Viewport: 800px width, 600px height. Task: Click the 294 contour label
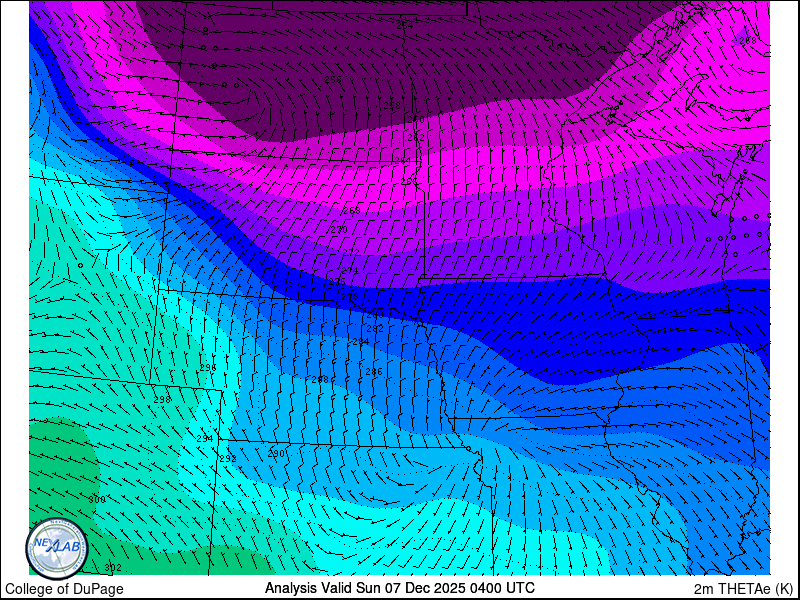pyautogui.click(x=205, y=438)
